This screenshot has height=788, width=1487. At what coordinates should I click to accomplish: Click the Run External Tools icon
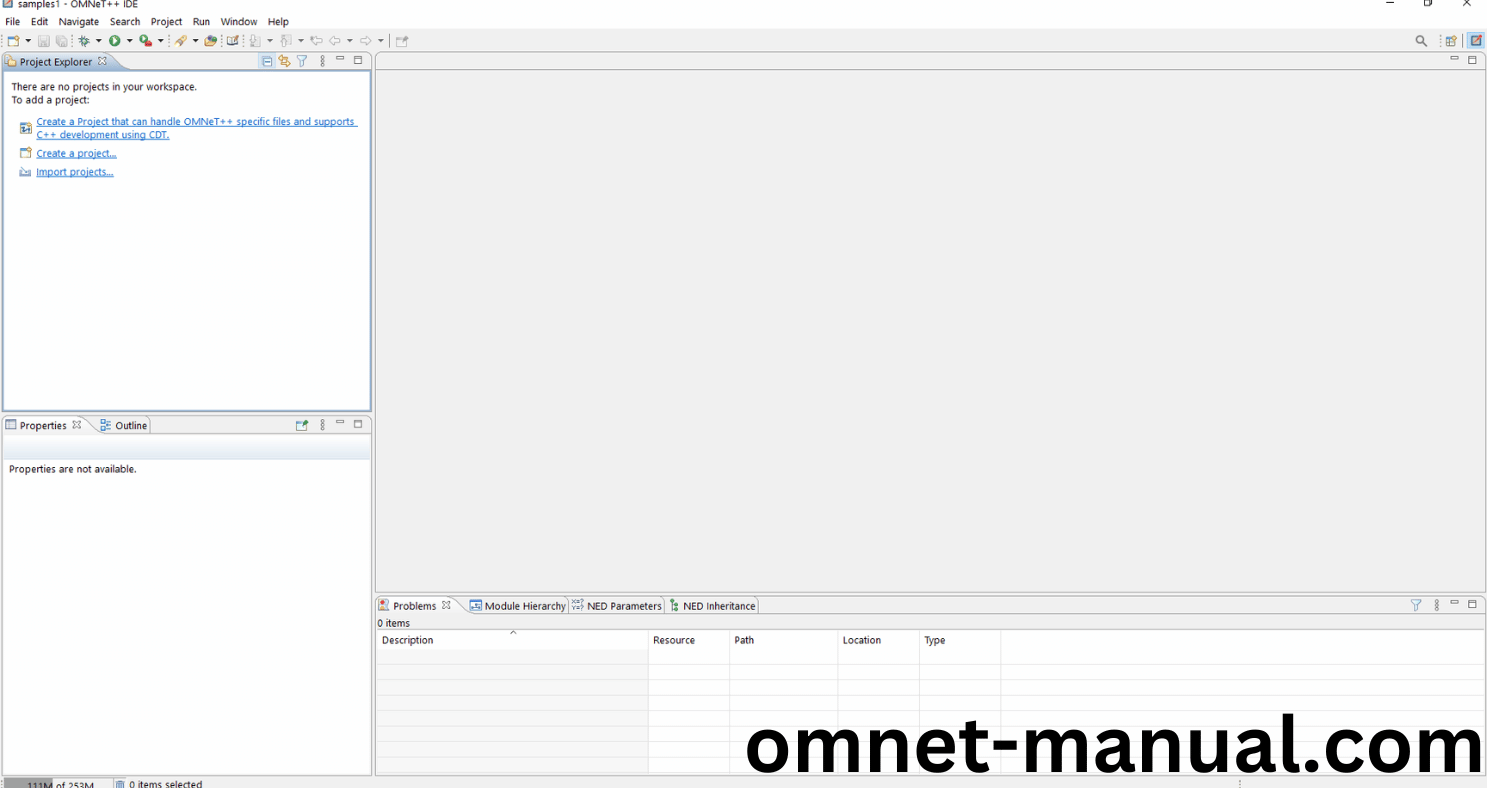(146, 41)
